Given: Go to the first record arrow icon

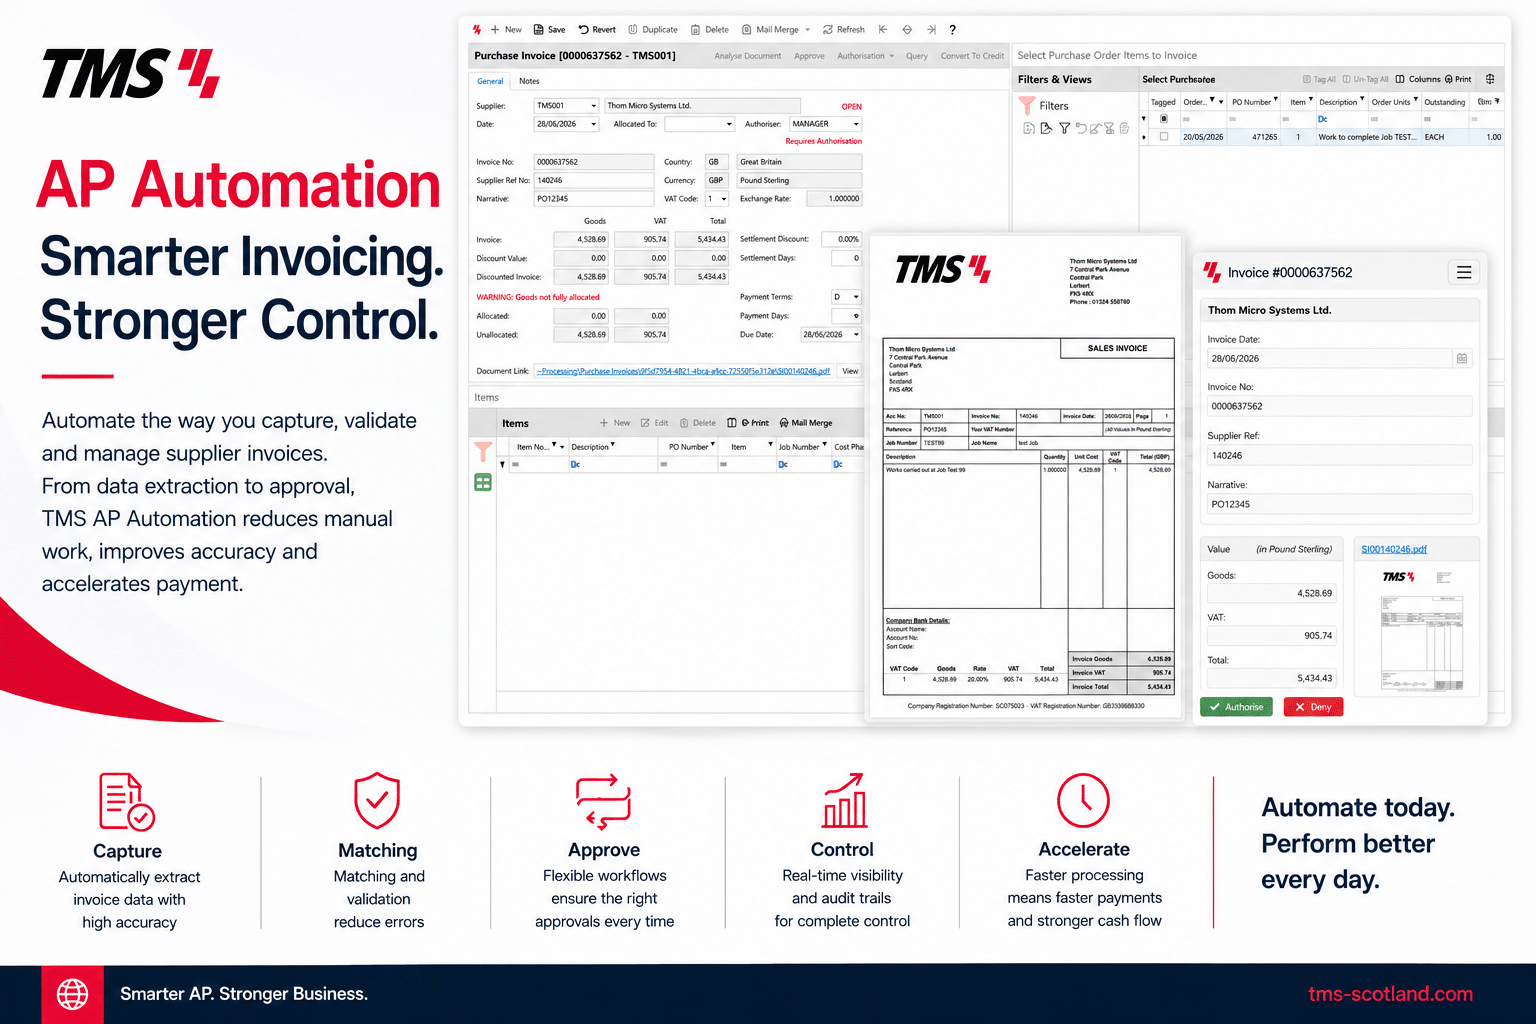Looking at the screenshot, I should tap(883, 30).
